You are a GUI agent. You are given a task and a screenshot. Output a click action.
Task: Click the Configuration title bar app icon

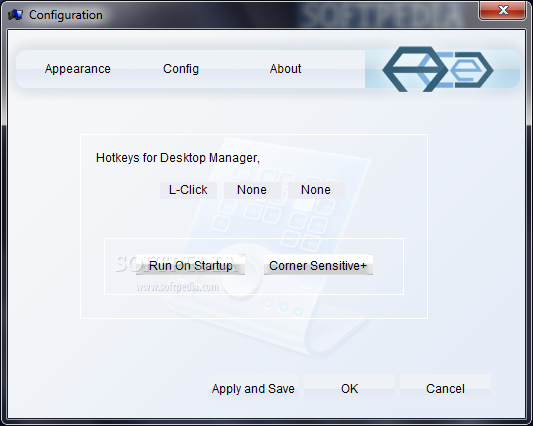pos(16,15)
